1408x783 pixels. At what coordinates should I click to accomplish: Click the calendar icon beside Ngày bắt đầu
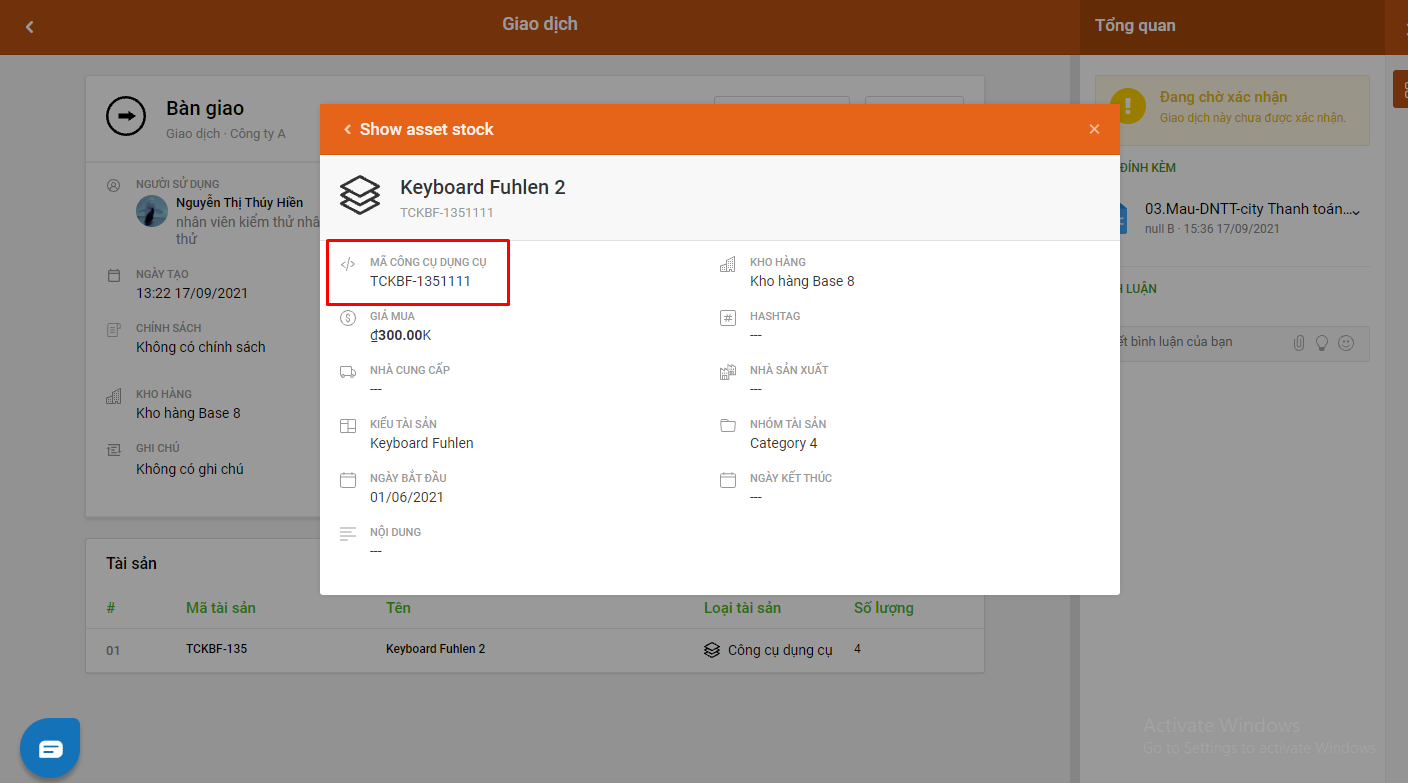(348, 480)
